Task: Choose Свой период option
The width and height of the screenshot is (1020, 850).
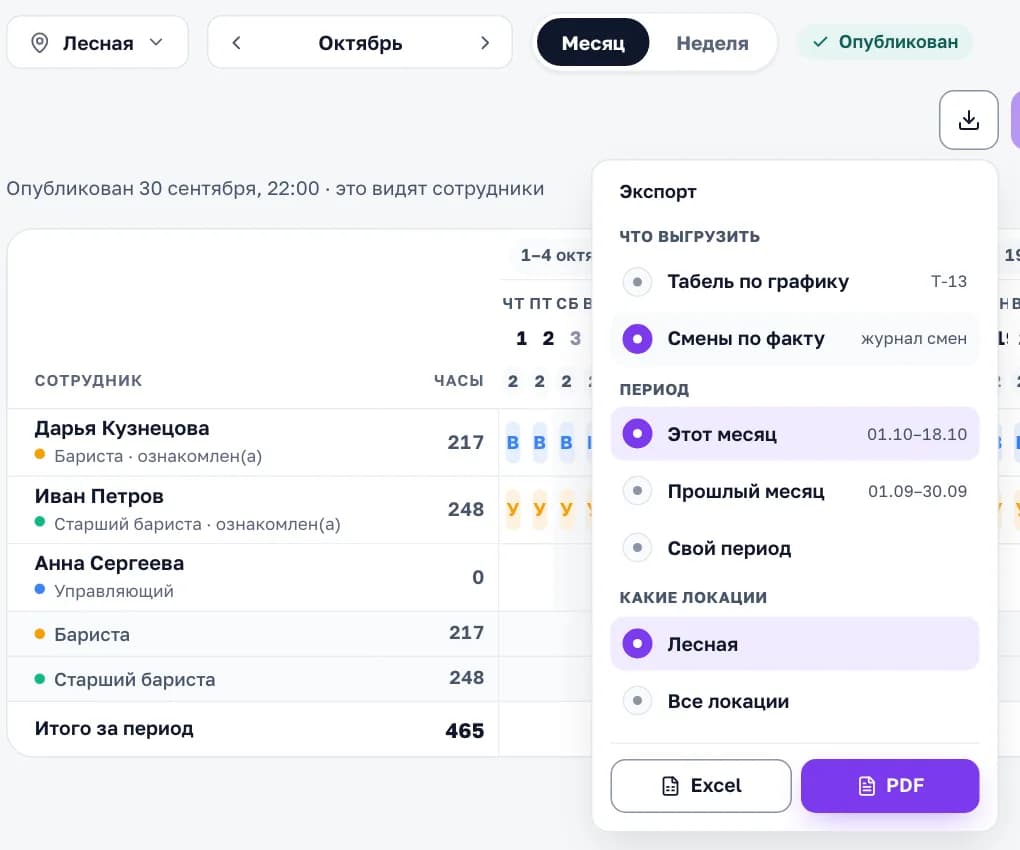Action: [794, 548]
